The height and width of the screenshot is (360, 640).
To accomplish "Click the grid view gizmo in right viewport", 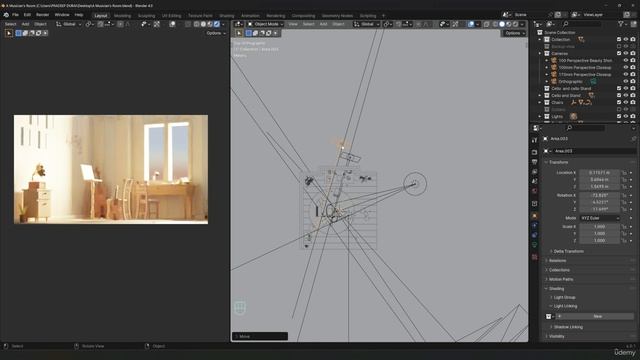I will [240, 307].
